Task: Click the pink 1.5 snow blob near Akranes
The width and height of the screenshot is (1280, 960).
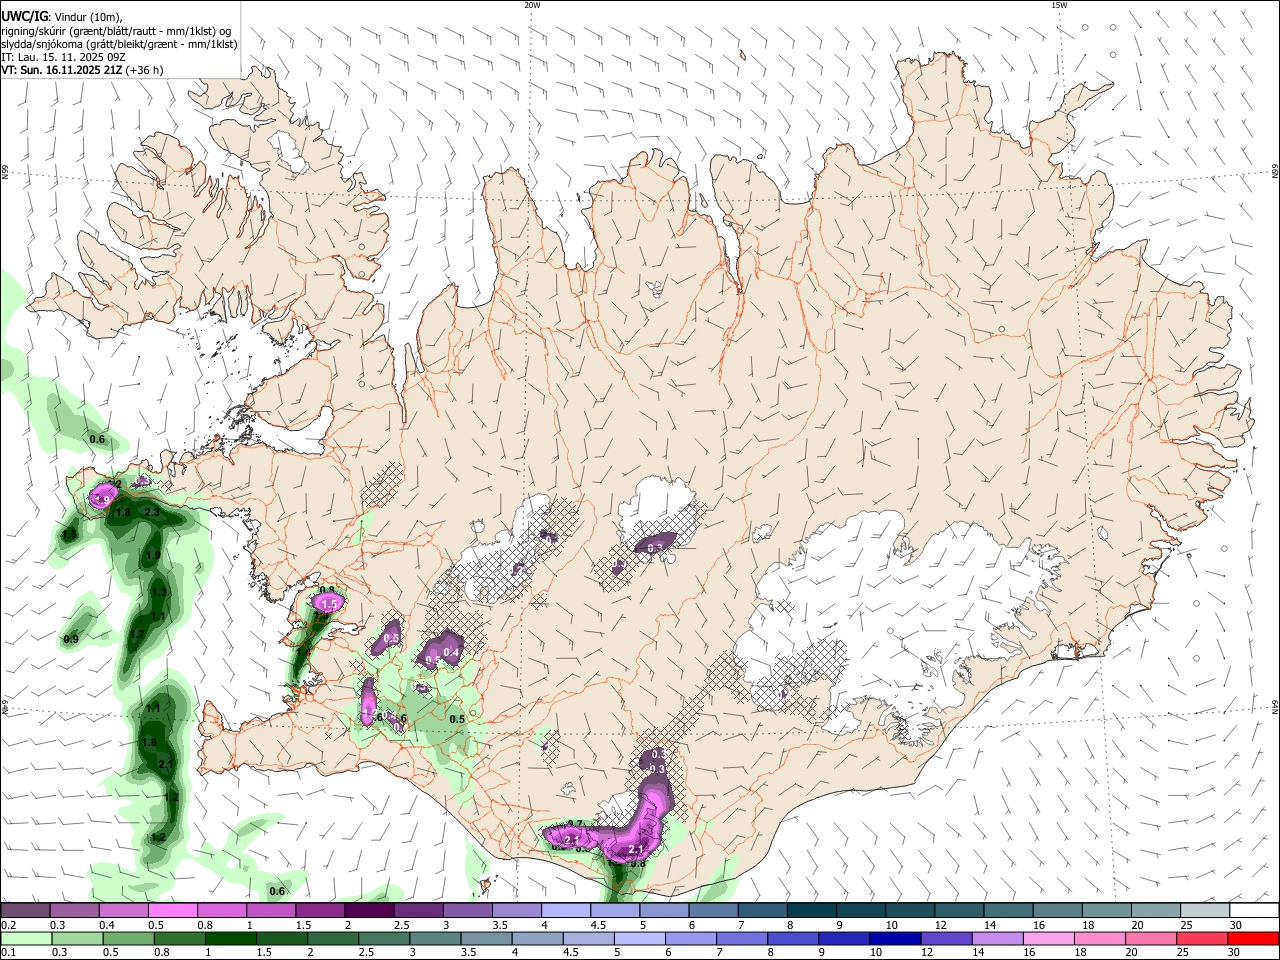Action: point(328,603)
